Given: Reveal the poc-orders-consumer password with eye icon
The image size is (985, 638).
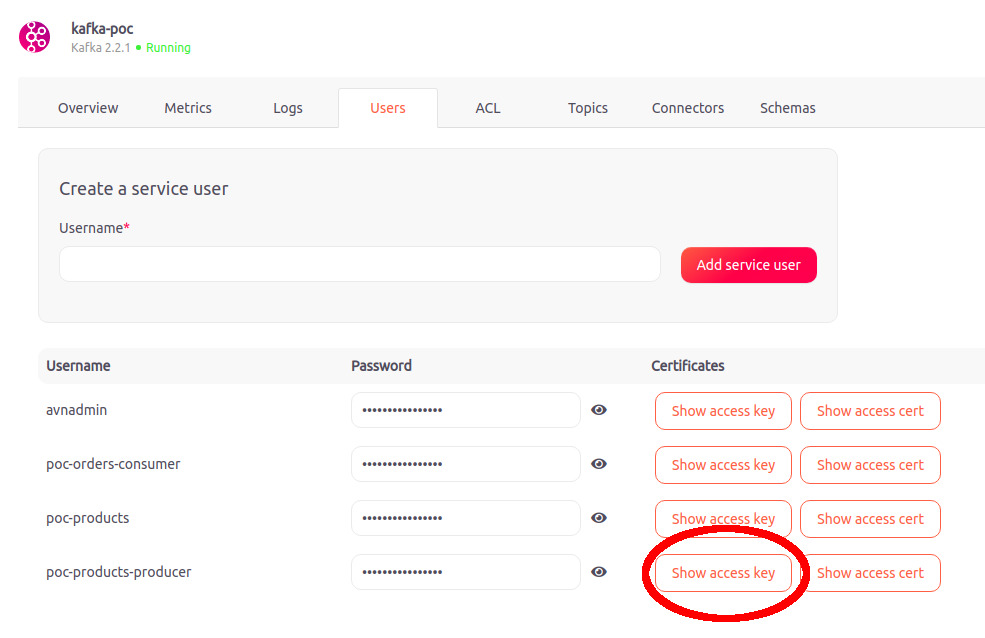Looking at the screenshot, I should [x=599, y=464].
